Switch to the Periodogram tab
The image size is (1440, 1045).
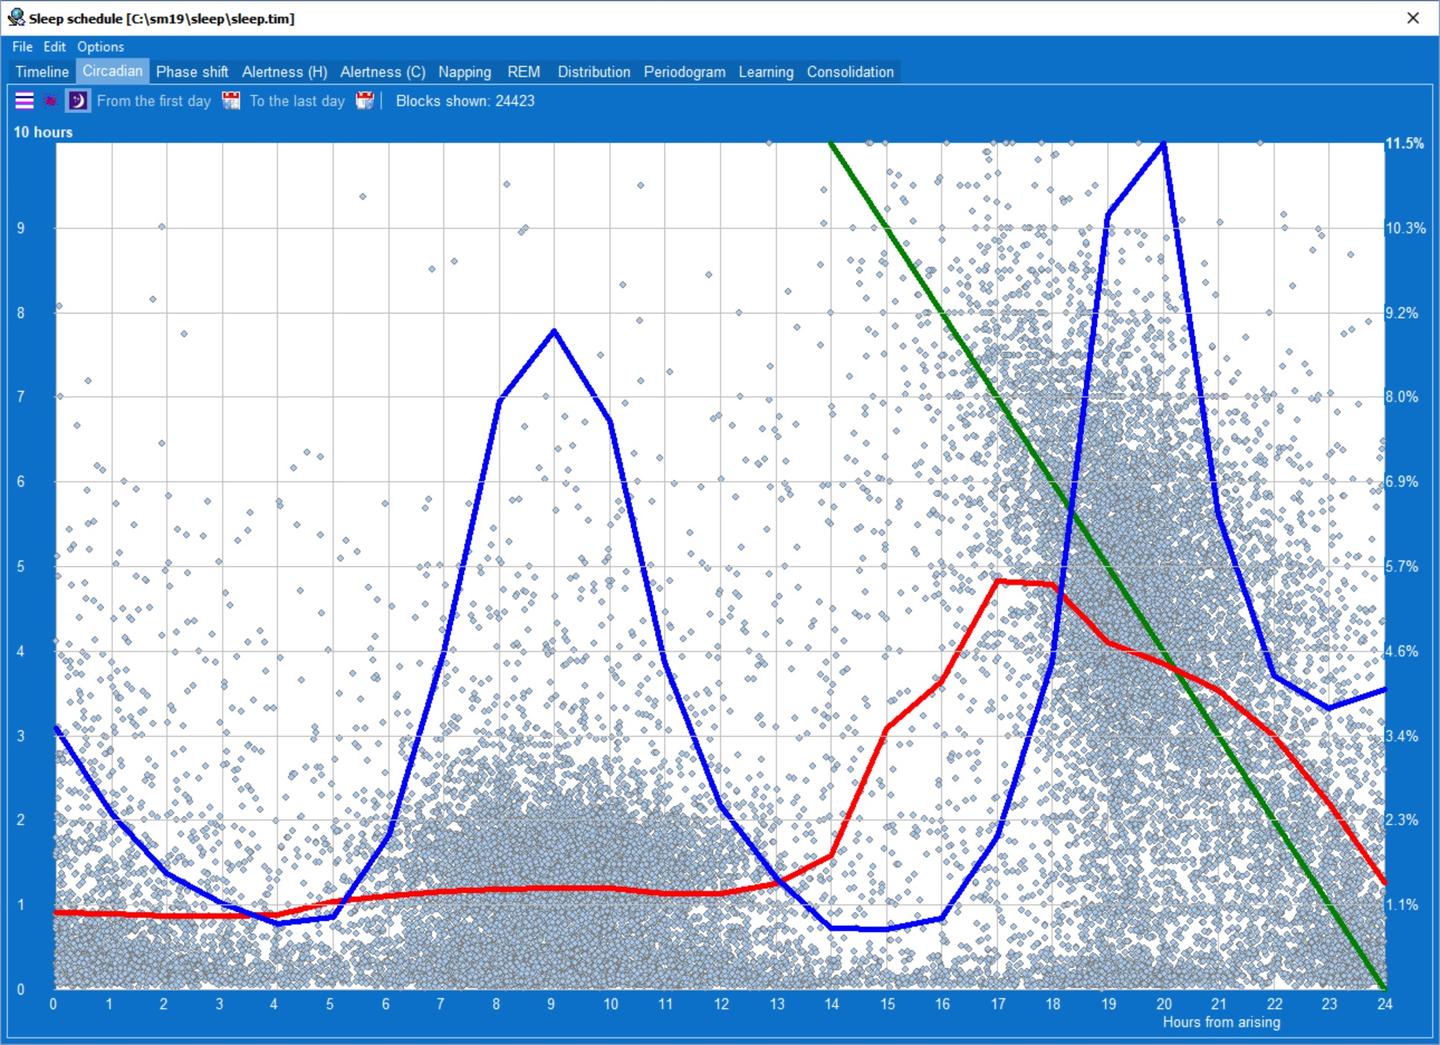(x=685, y=72)
